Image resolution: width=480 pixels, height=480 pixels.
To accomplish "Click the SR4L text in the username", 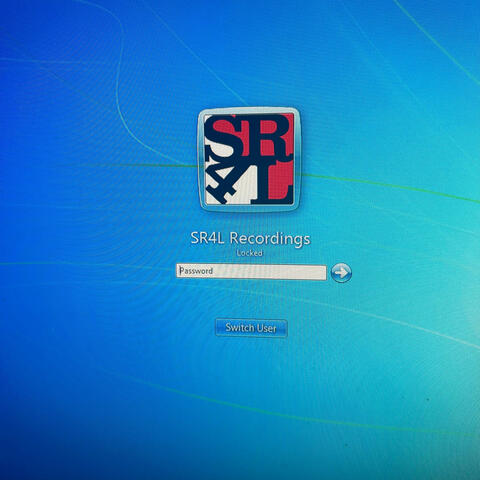I will point(207,238).
